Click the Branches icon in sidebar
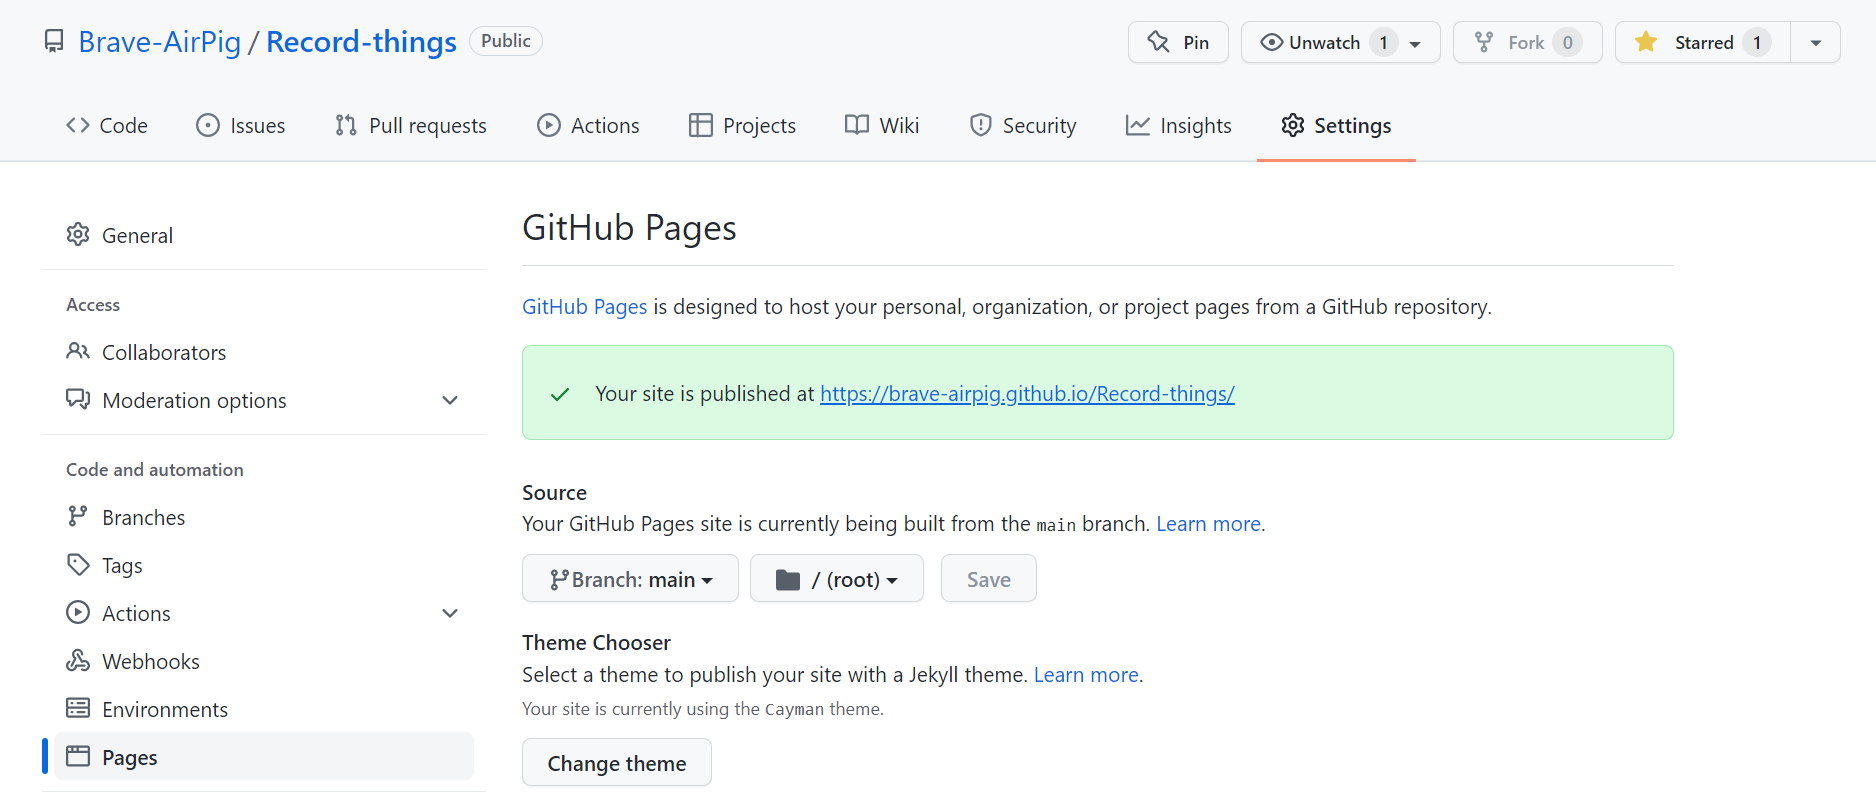Screen dimensions: 1876x805 [x=78, y=516]
